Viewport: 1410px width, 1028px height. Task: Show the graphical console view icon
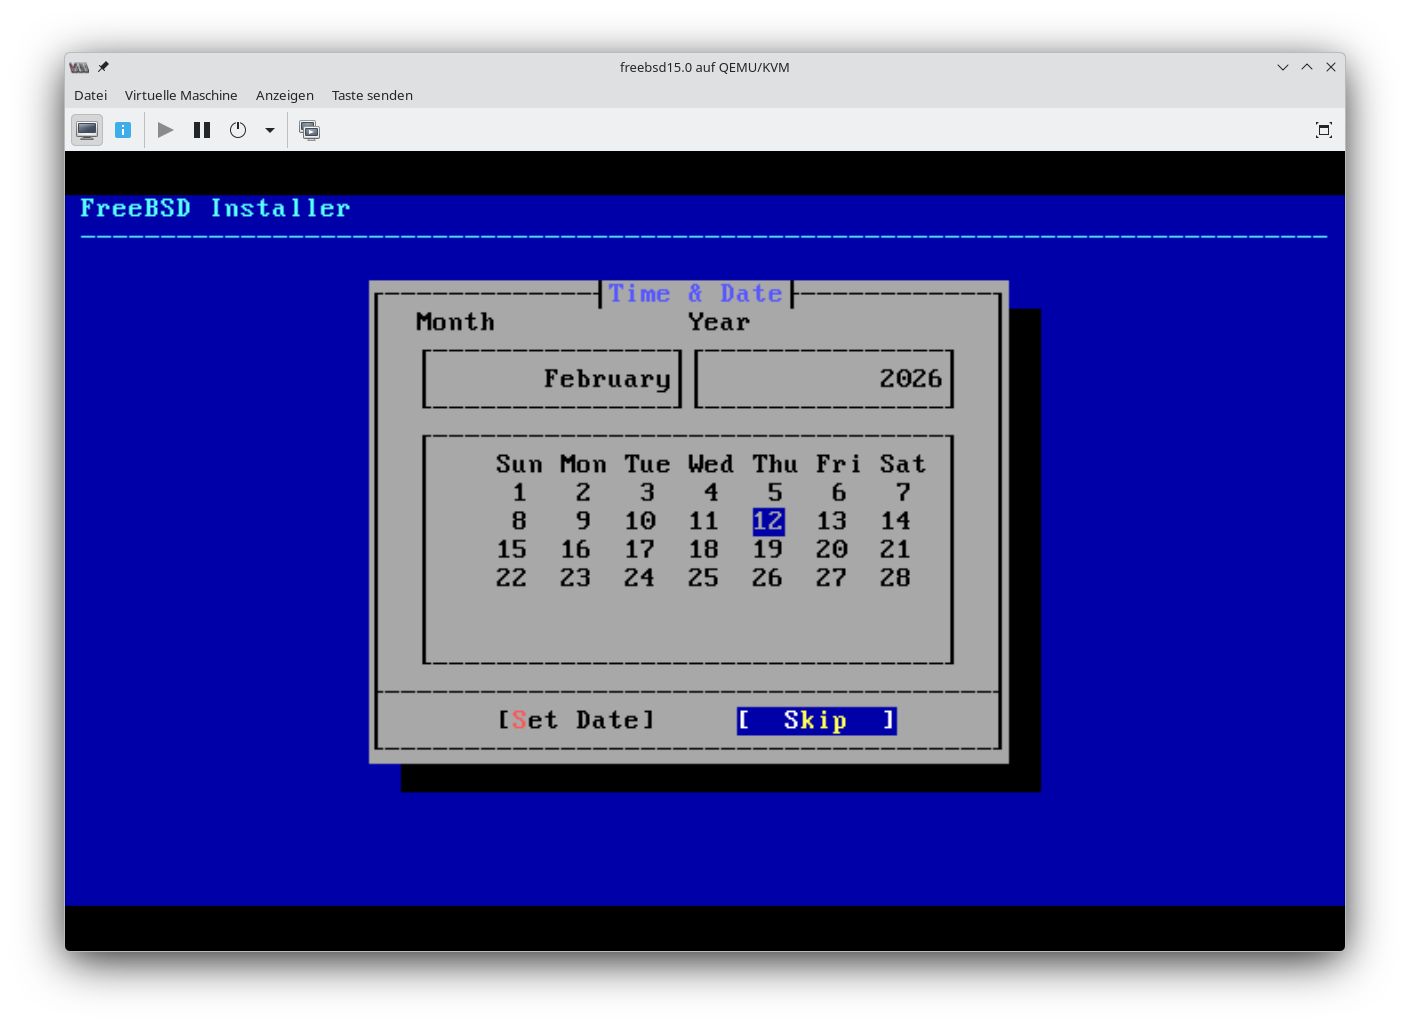coord(87,130)
